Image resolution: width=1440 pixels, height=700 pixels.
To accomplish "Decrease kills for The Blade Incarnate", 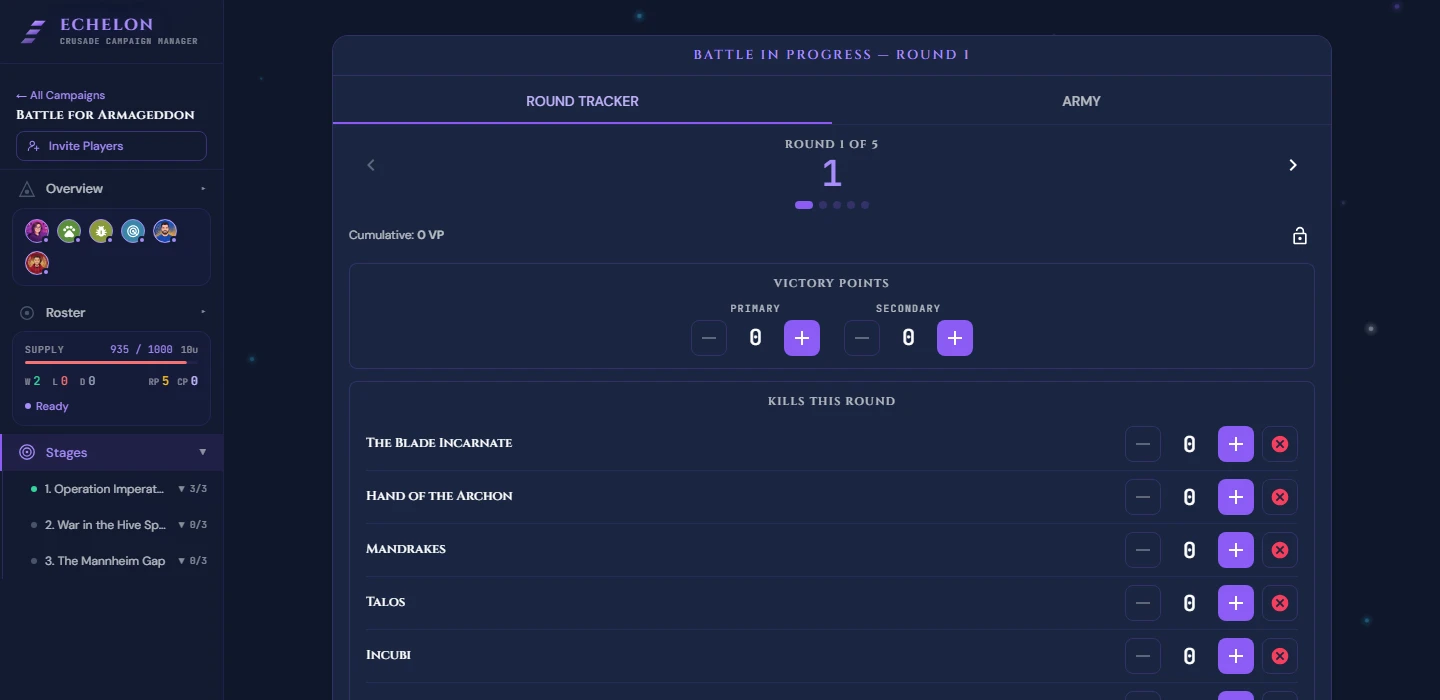I will [x=1143, y=444].
